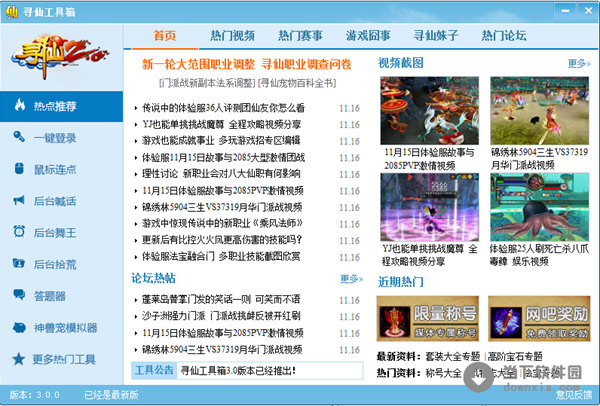Click the flame icon beside 热点推荐
The image size is (600, 406).
click(20, 104)
